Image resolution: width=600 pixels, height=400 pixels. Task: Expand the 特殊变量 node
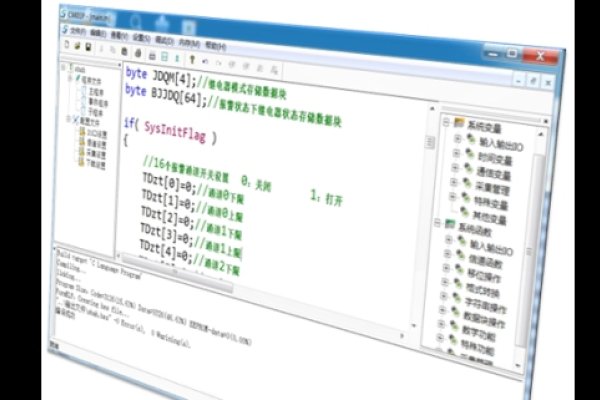coord(453,197)
